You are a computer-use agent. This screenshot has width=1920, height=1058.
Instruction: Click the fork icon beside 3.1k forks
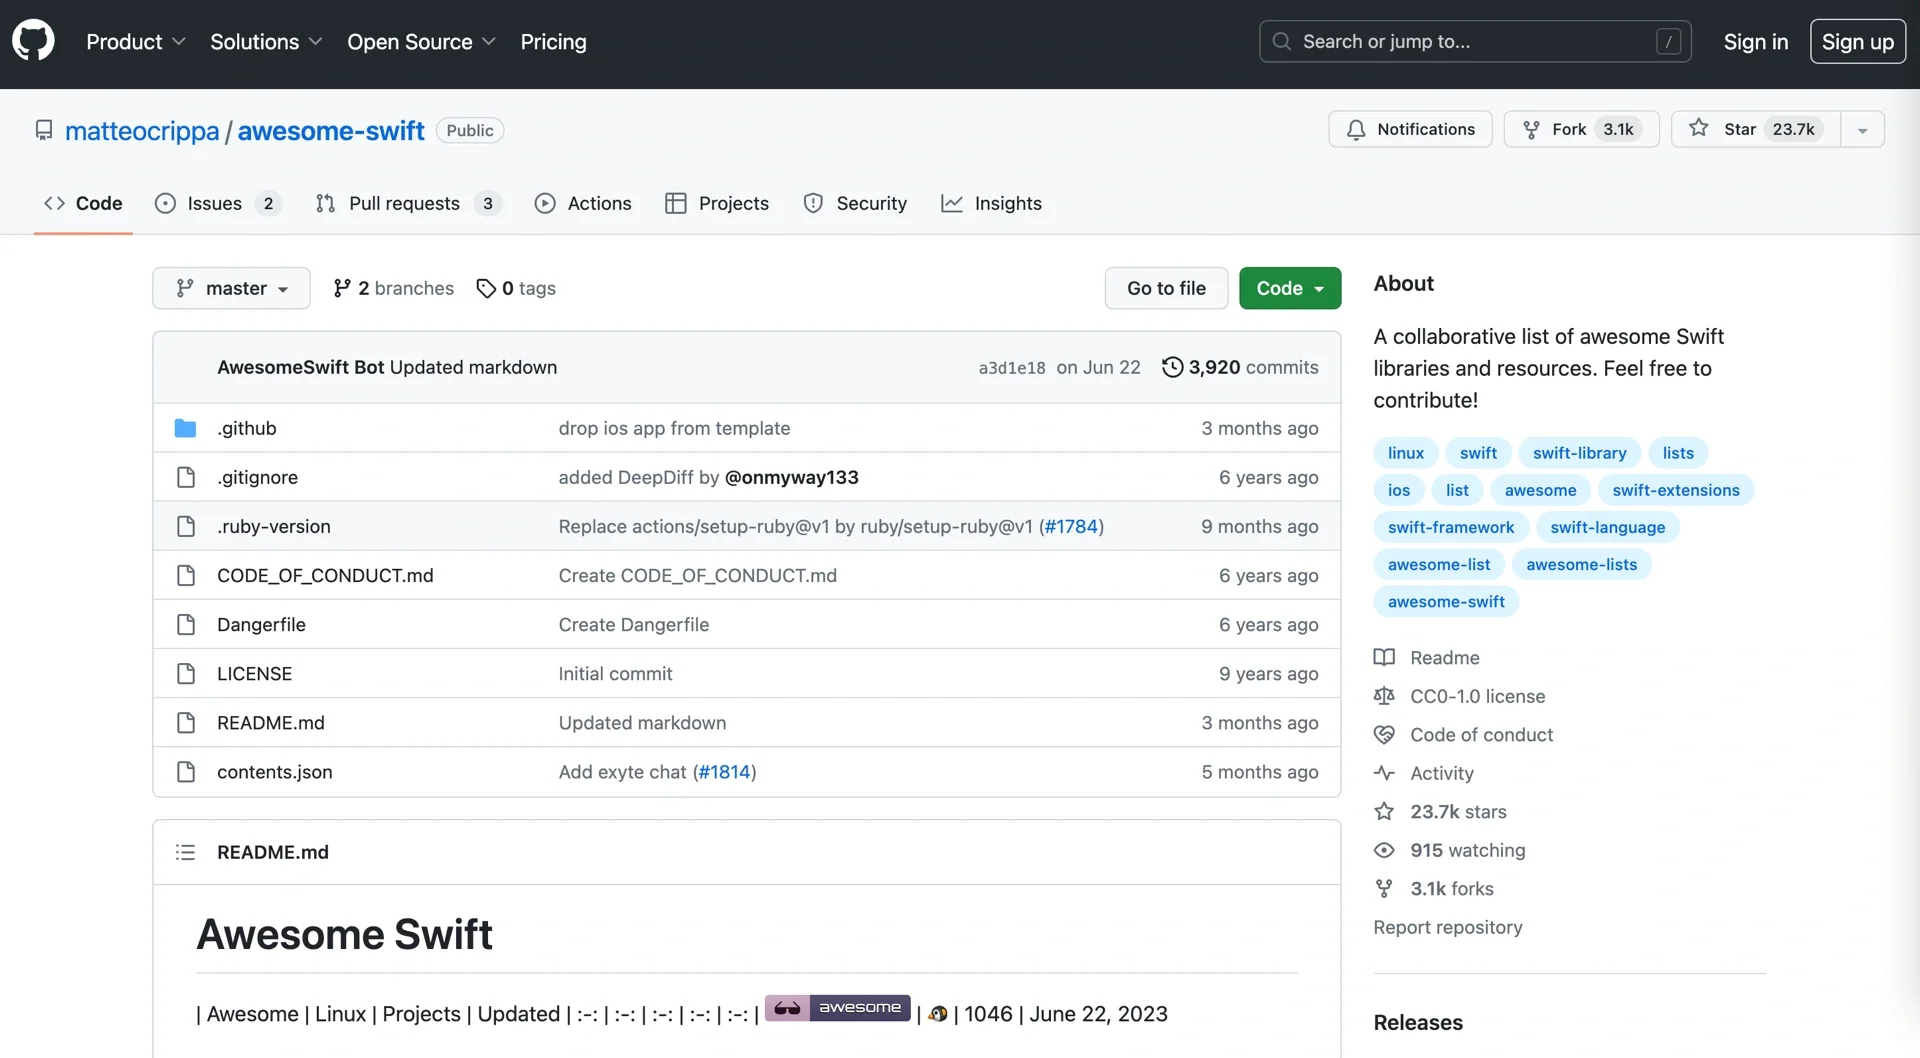click(1384, 888)
